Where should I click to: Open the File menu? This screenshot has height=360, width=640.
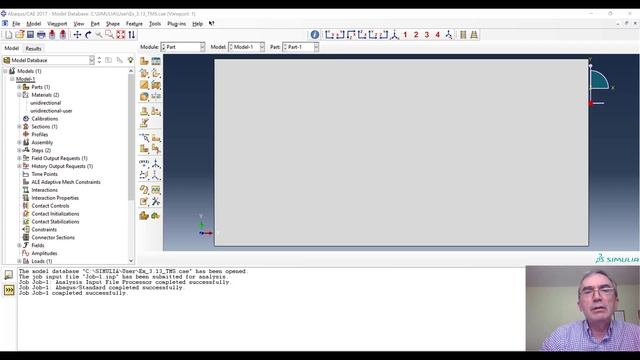[x=16, y=24]
